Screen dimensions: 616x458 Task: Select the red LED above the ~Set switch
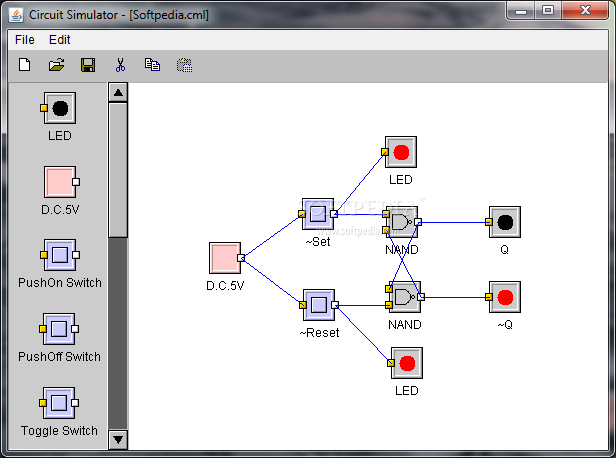tap(401, 152)
